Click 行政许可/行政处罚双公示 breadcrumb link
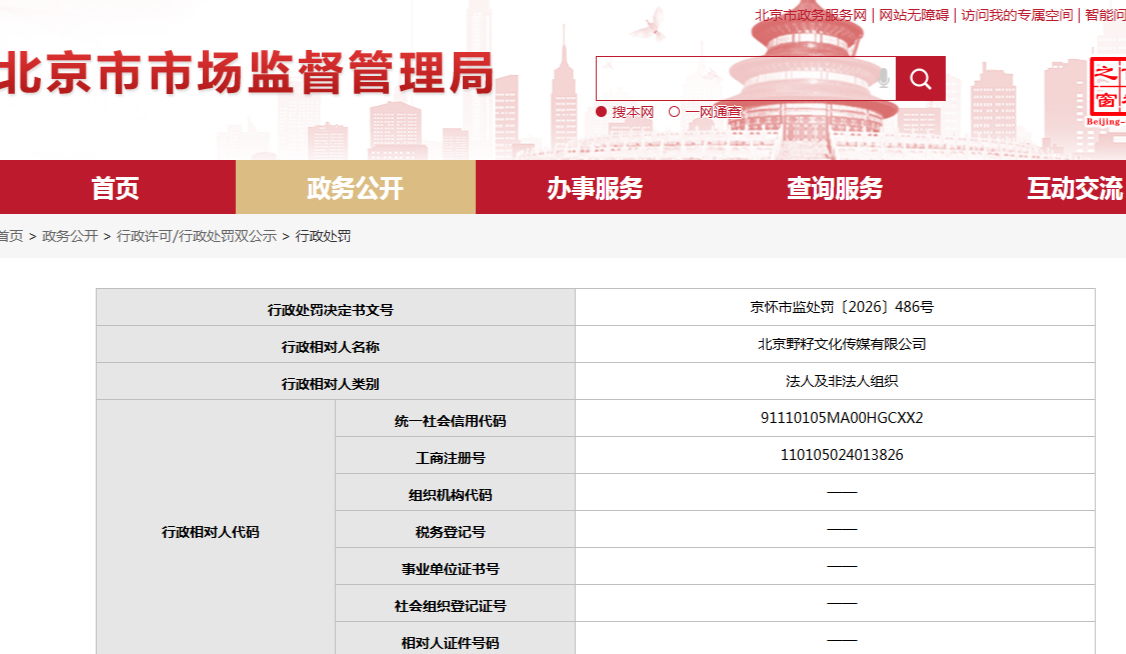This screenshot has height=654, width=1126. click(197, 236)
